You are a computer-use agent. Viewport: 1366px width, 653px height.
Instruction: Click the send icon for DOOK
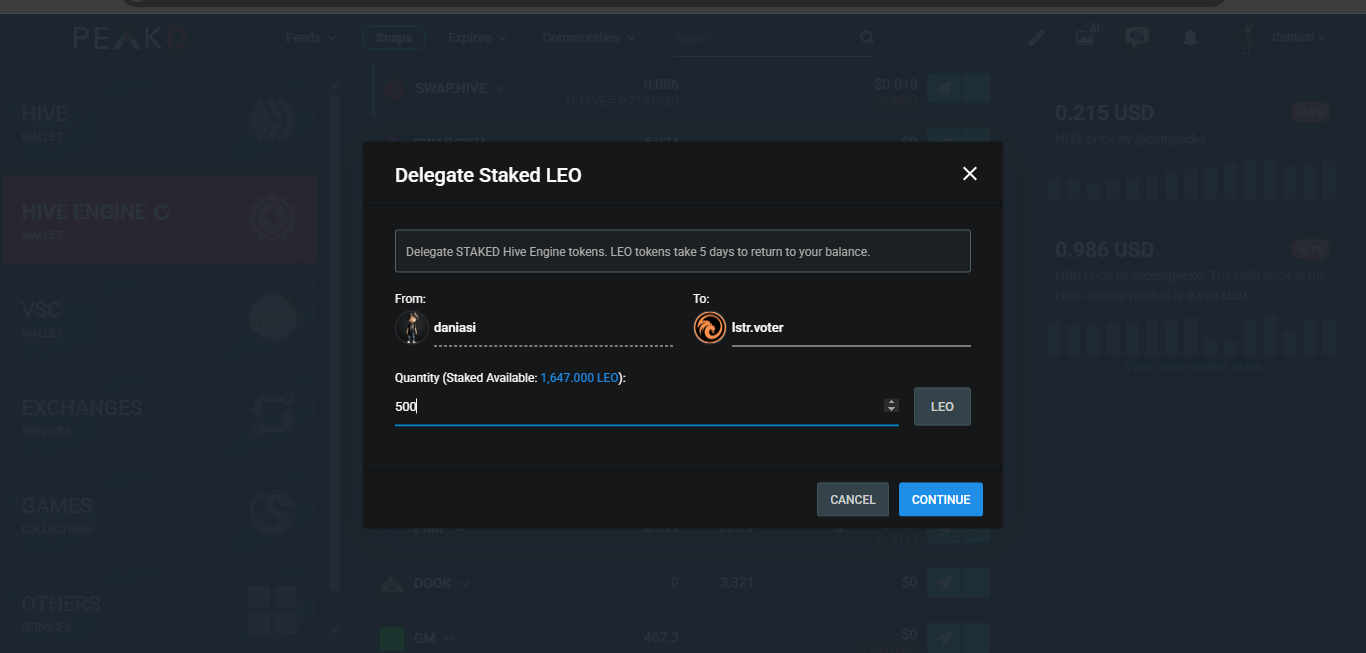click(x=943, y=583)
